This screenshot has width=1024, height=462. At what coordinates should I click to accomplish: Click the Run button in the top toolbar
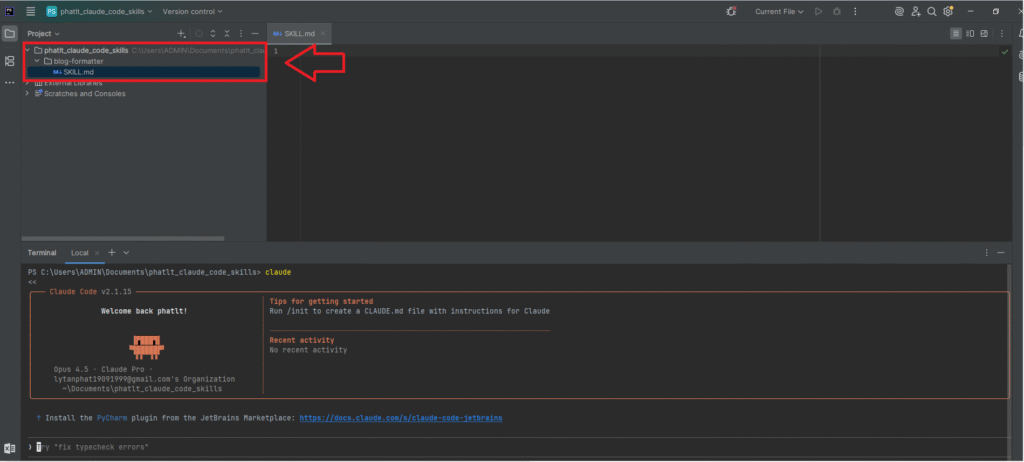click(x=818, y=11)
